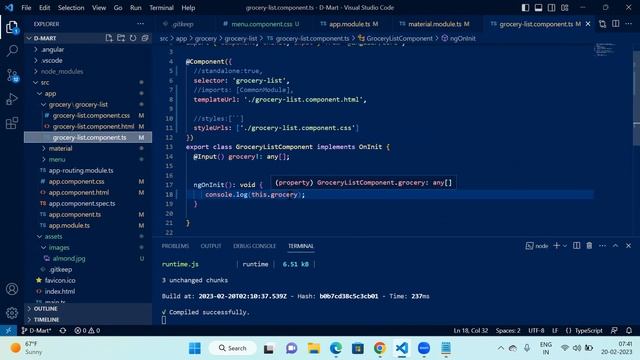Toggle primary side bar visibility
Image resolution: width=640 pixels, height=360 pixels.
tap(526, 7)
